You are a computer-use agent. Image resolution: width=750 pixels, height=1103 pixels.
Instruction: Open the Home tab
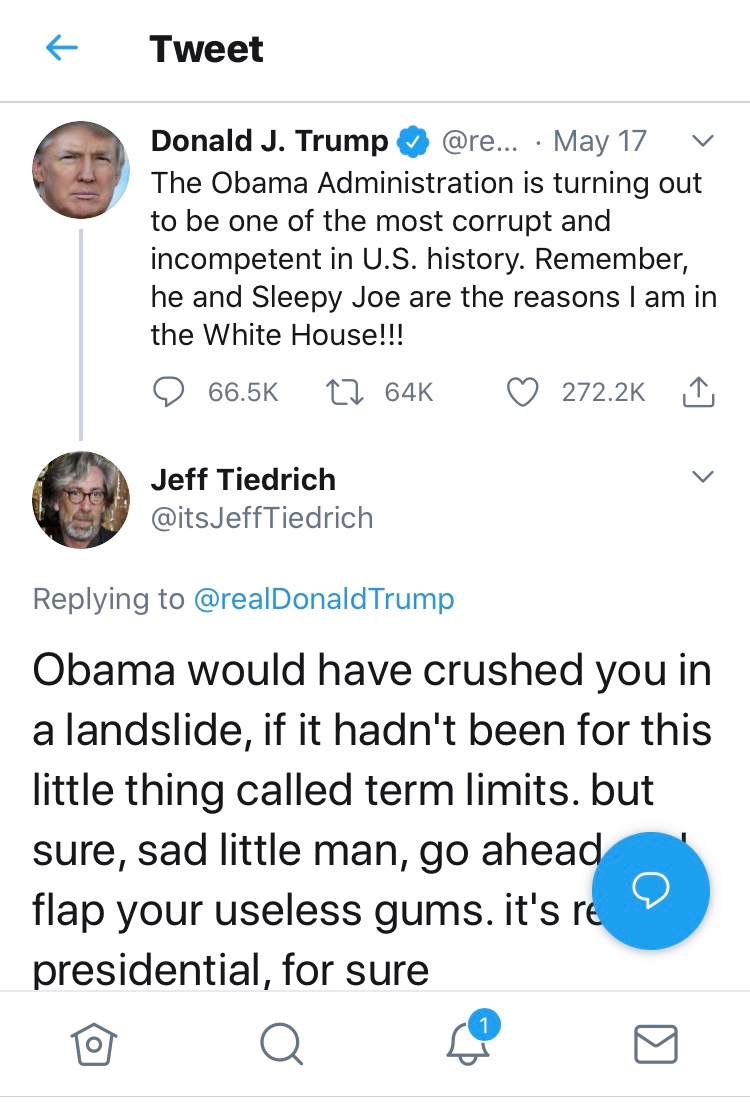click(92, 1045)
